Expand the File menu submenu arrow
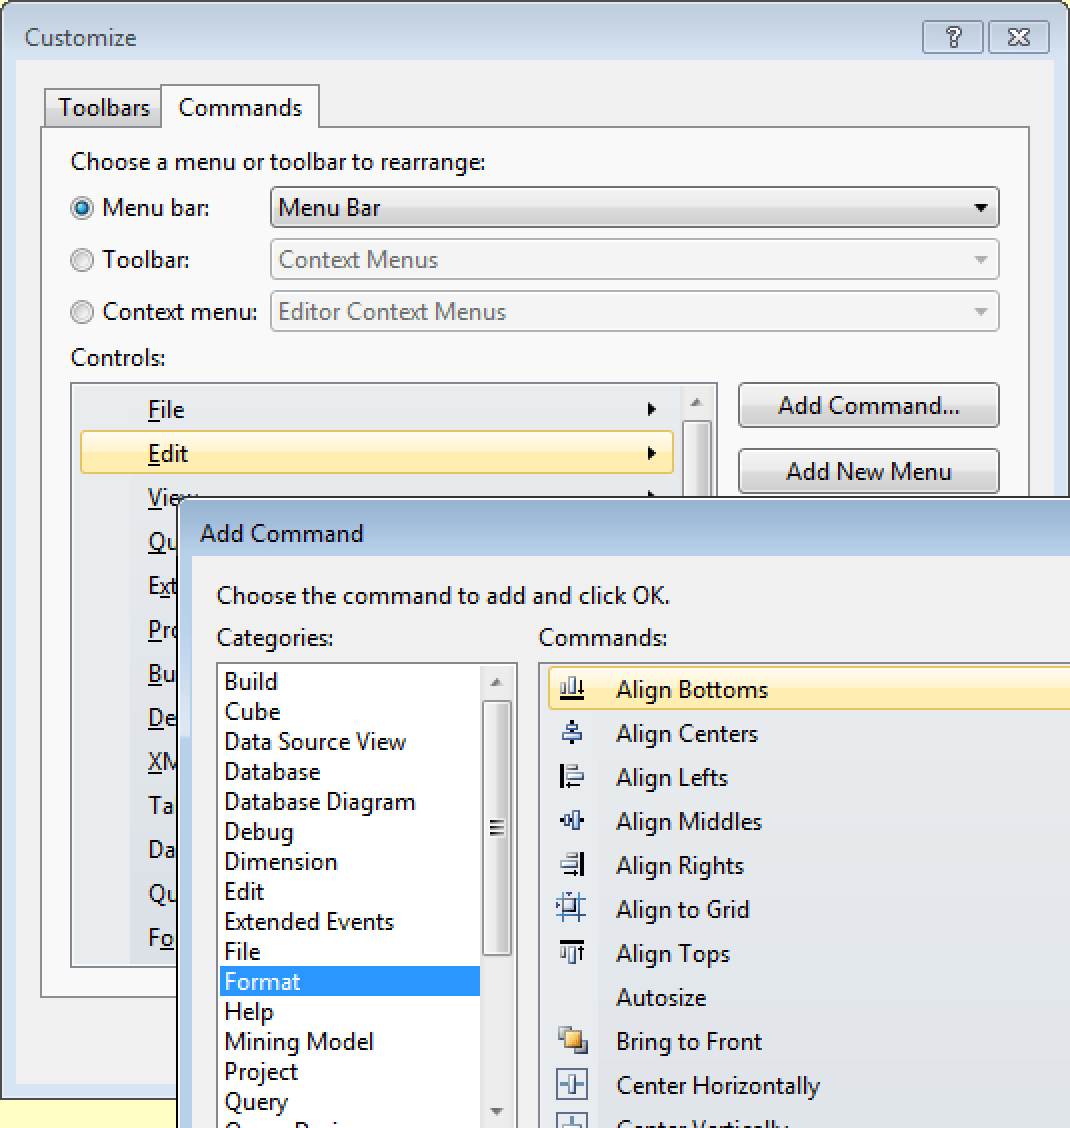Image resolution: width=1070 pixels, height=1128 pixels. coord(651,409)
